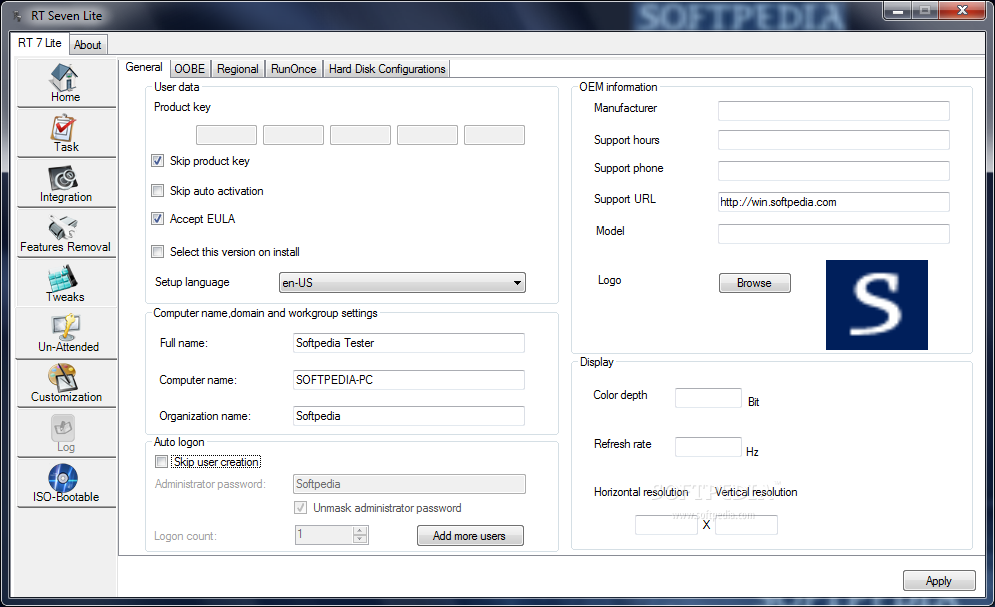
Task: Open the ISO-Bootable section
Action: point(66,483)
